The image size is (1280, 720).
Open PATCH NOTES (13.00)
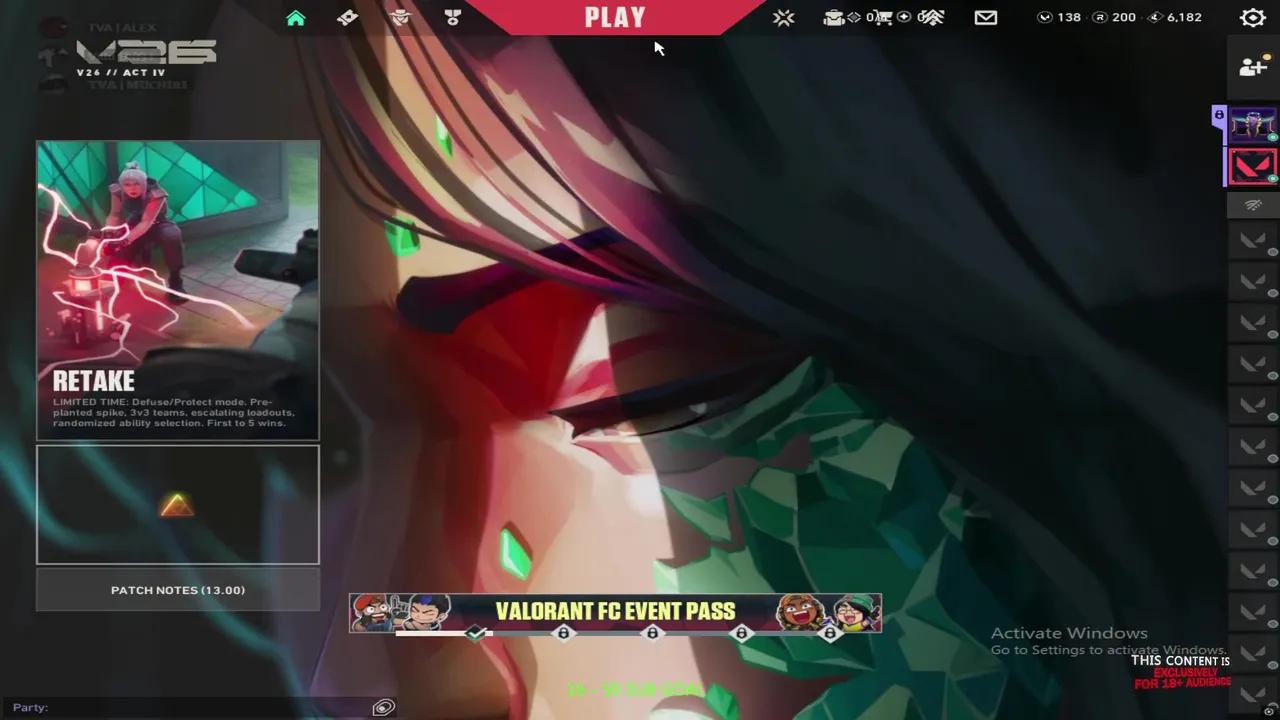(178, 590)
